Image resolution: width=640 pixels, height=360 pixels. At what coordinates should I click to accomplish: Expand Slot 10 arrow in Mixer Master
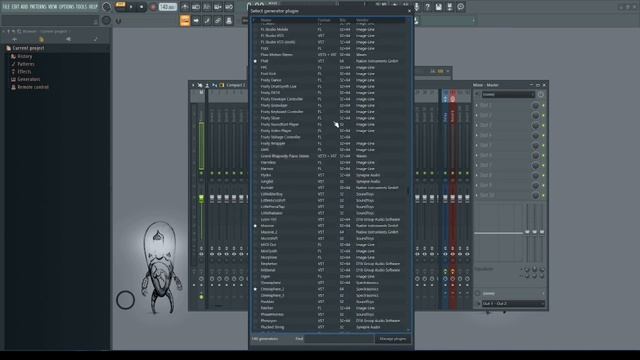(x=476, y=196)
